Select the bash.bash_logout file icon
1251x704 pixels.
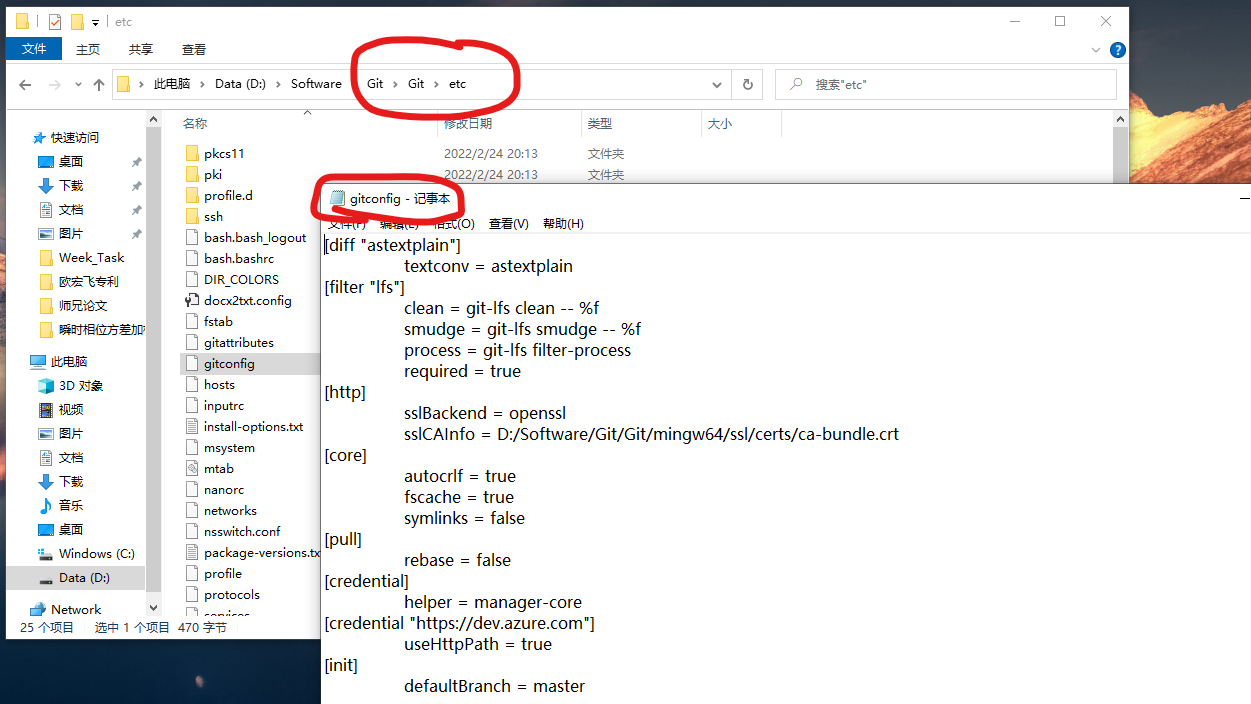pos(193,238)
